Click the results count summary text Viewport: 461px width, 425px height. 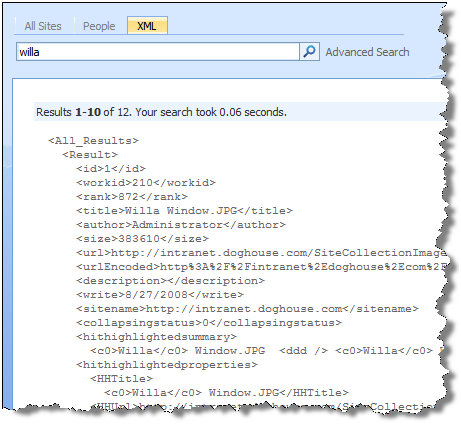click(161, 112)
